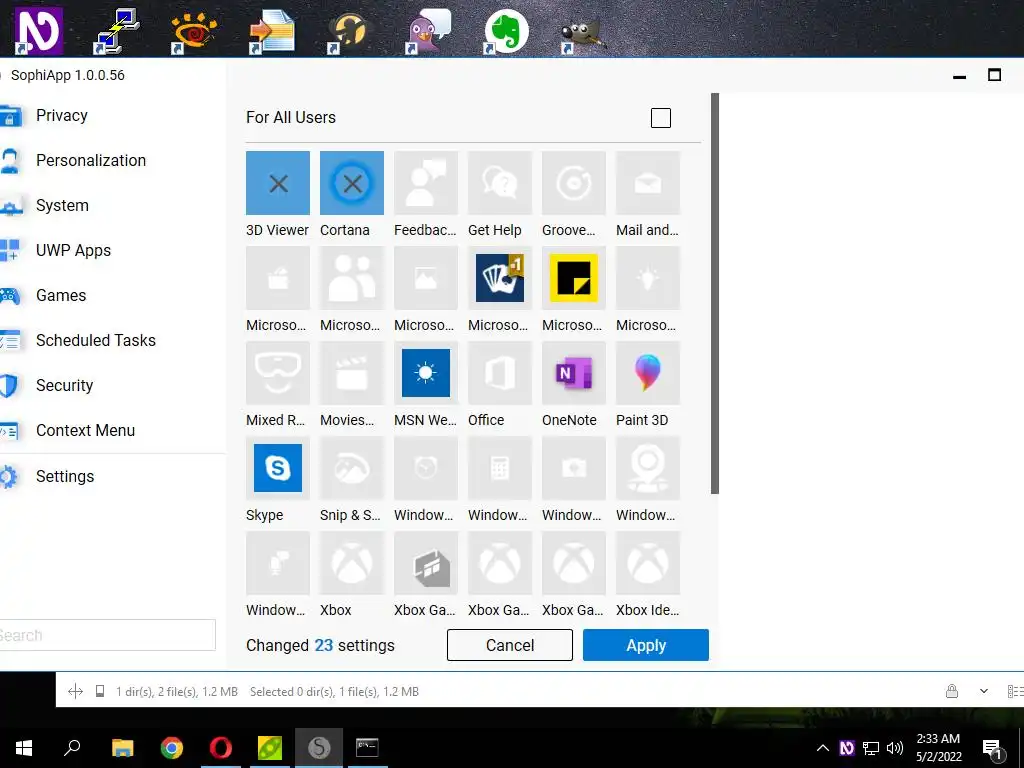
Task: Select the Microsoft Solitaire cards tile
Action: pyautogui.click(x=500, y=278)
